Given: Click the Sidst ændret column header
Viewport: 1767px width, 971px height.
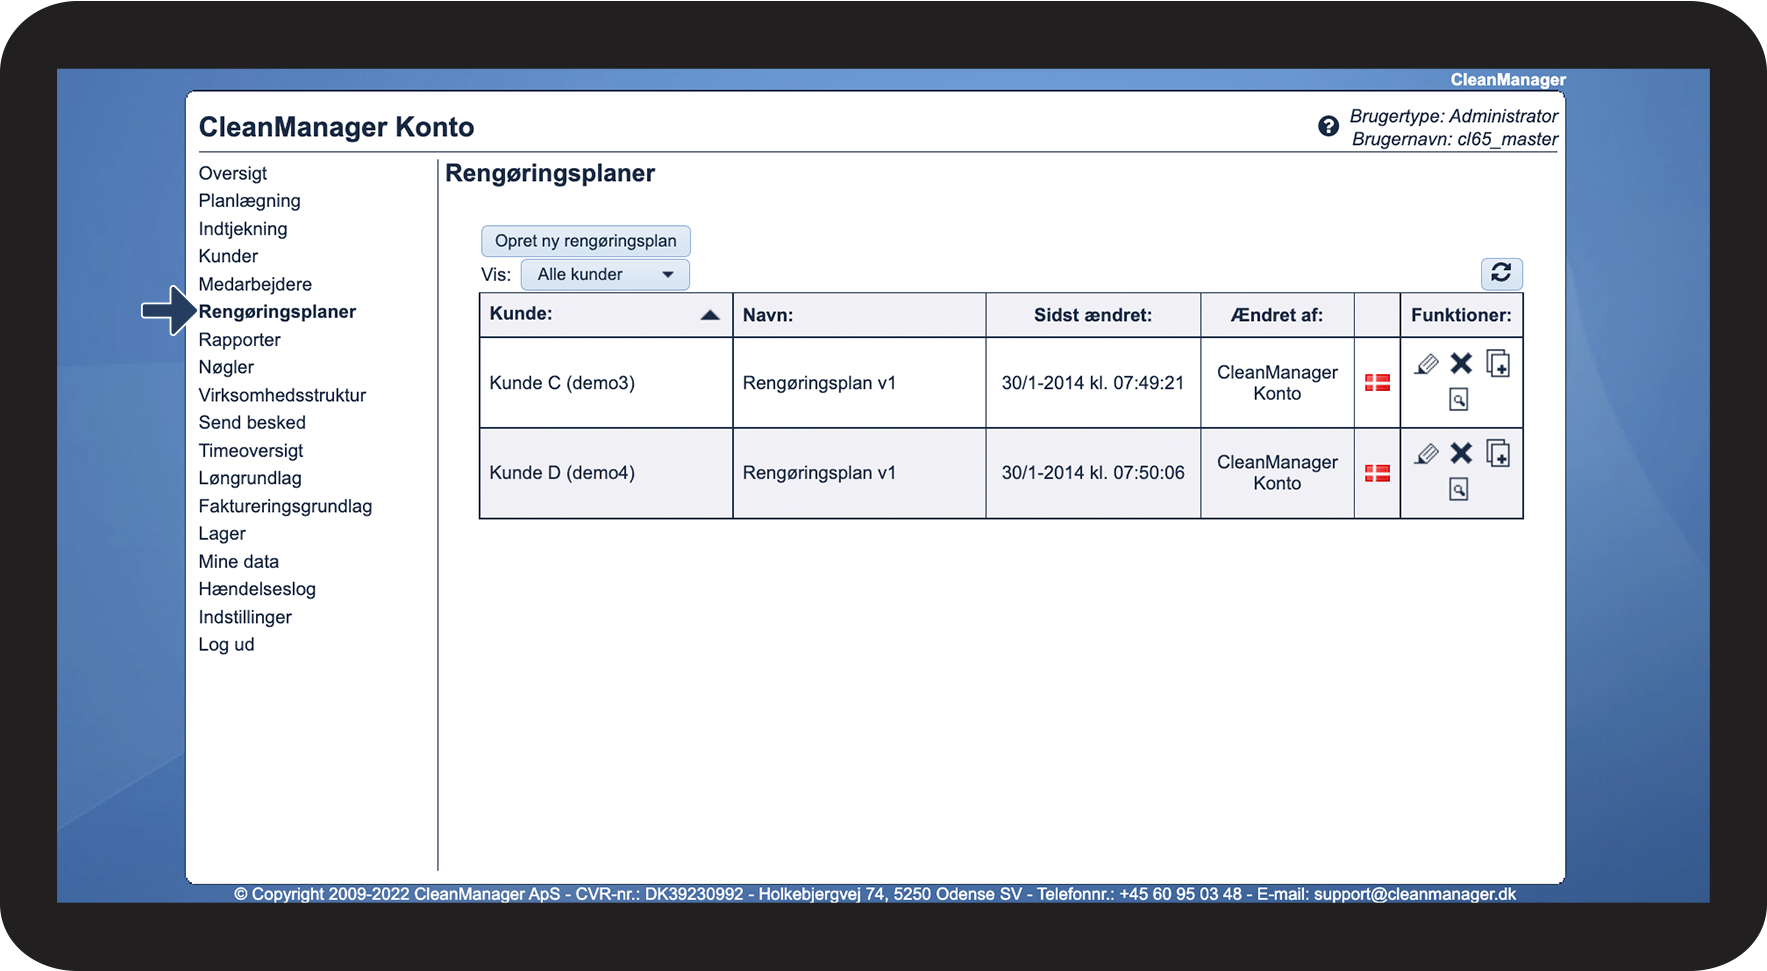Looking at the screenshot, I should [1093, 315].
